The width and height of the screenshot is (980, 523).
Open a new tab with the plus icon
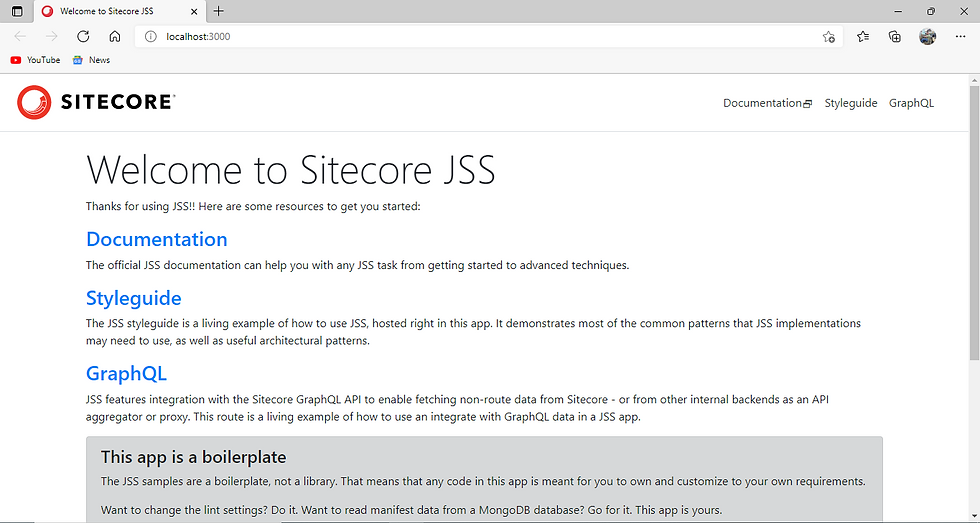[x=218, y=11]
